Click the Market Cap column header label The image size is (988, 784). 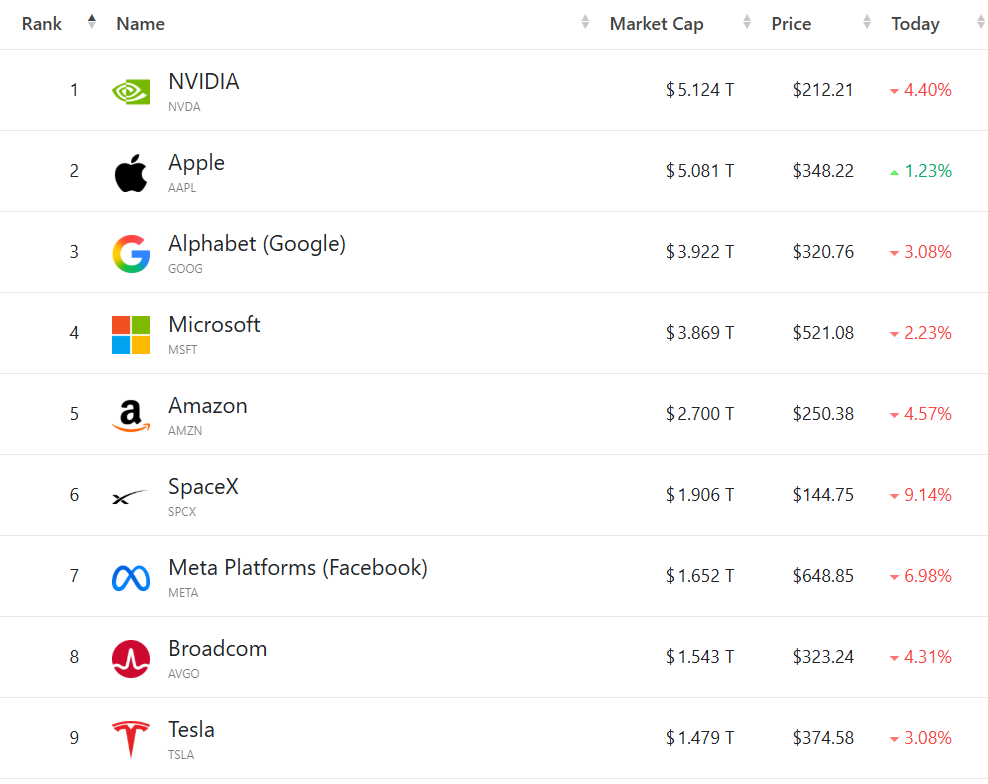(657, 24)
